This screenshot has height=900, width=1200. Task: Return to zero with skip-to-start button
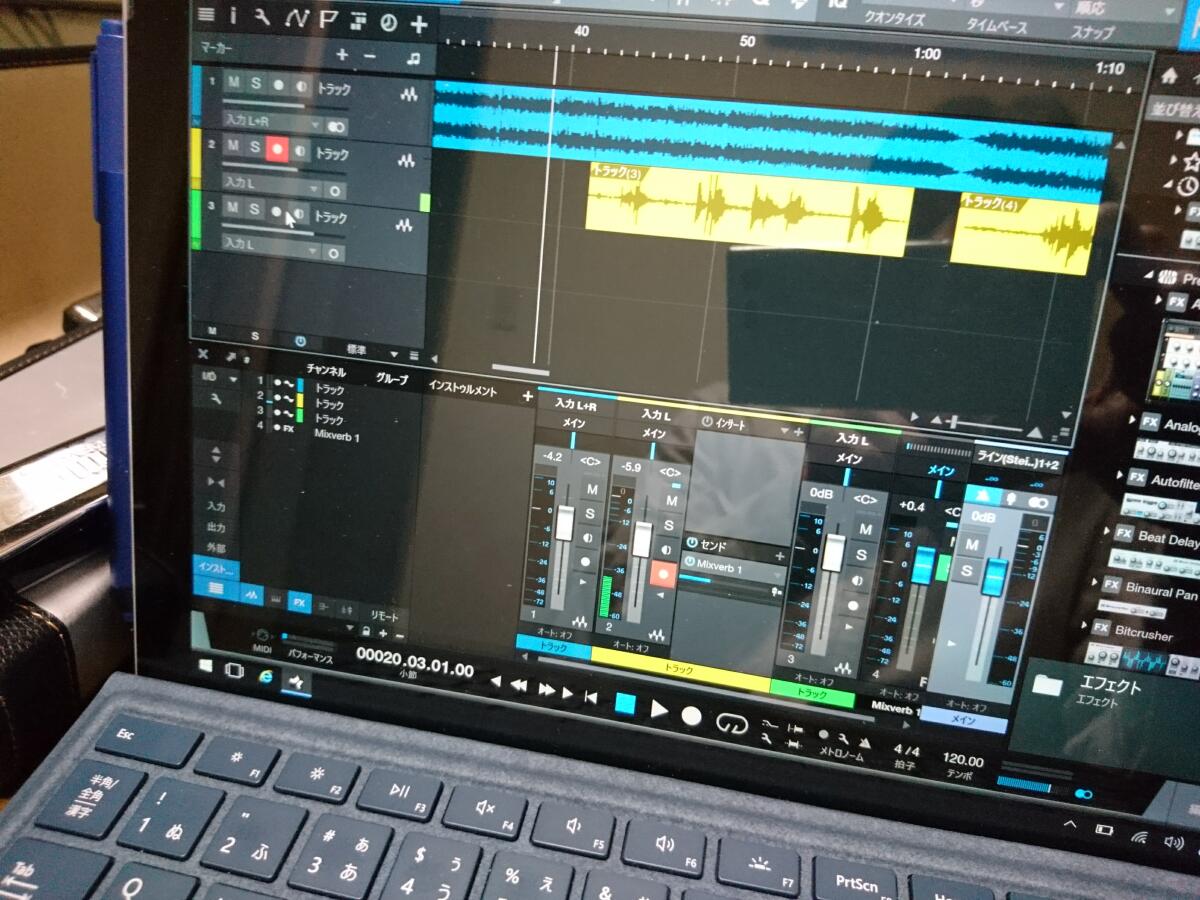click(x=591, y=697)
